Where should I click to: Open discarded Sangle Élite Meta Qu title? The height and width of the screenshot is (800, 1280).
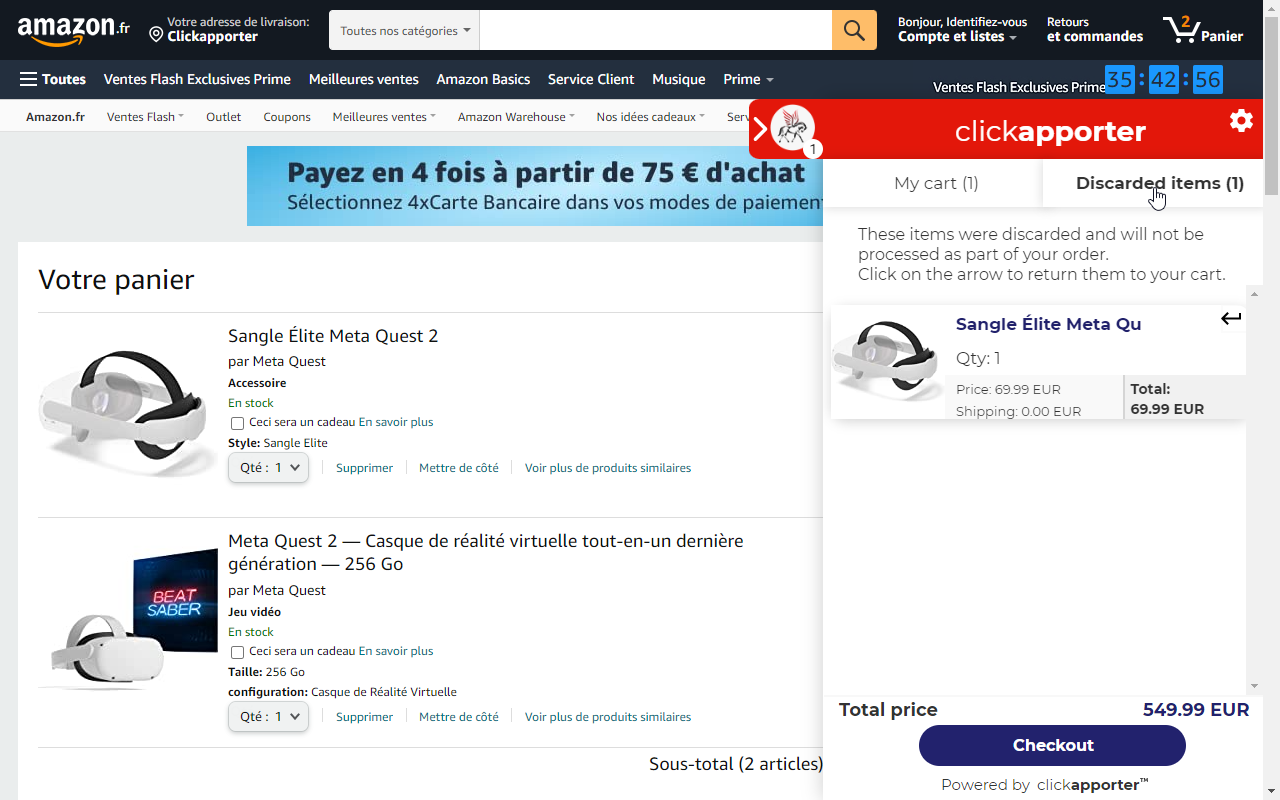1048,324
